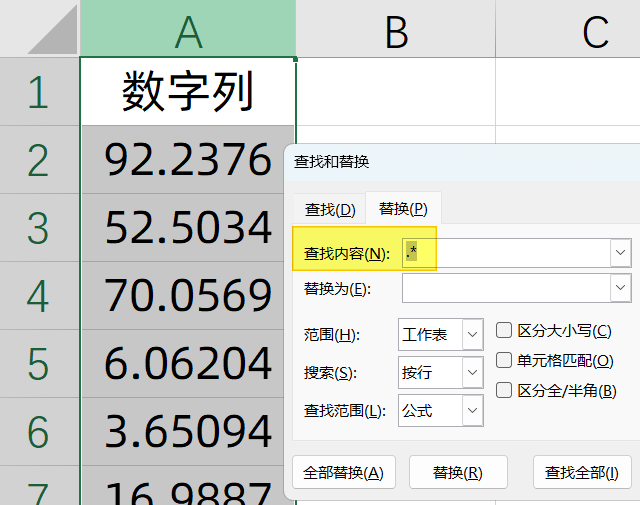Click cell containing 数字列
This screenshot has height=505, width=640.
188,91
